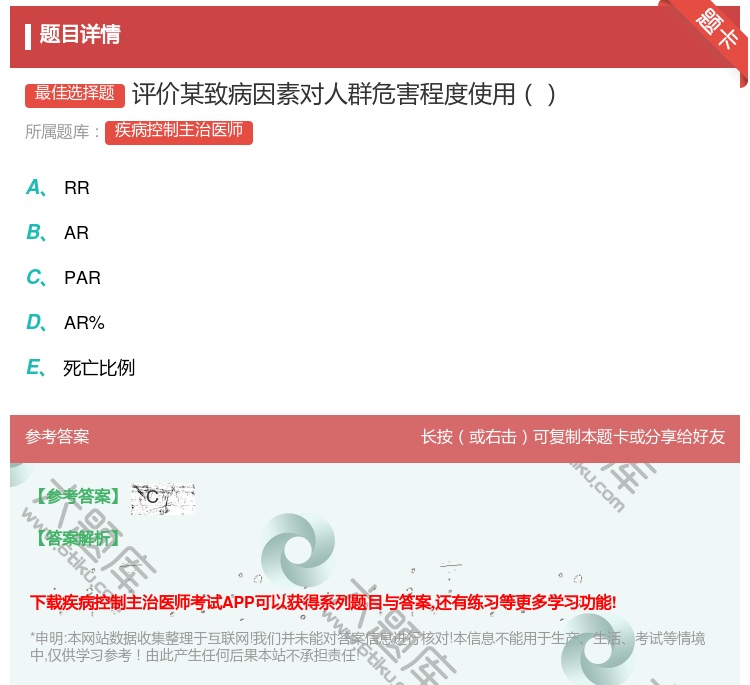
Task: Click the 最佳选择题 type badge
Action: [75, 94]
